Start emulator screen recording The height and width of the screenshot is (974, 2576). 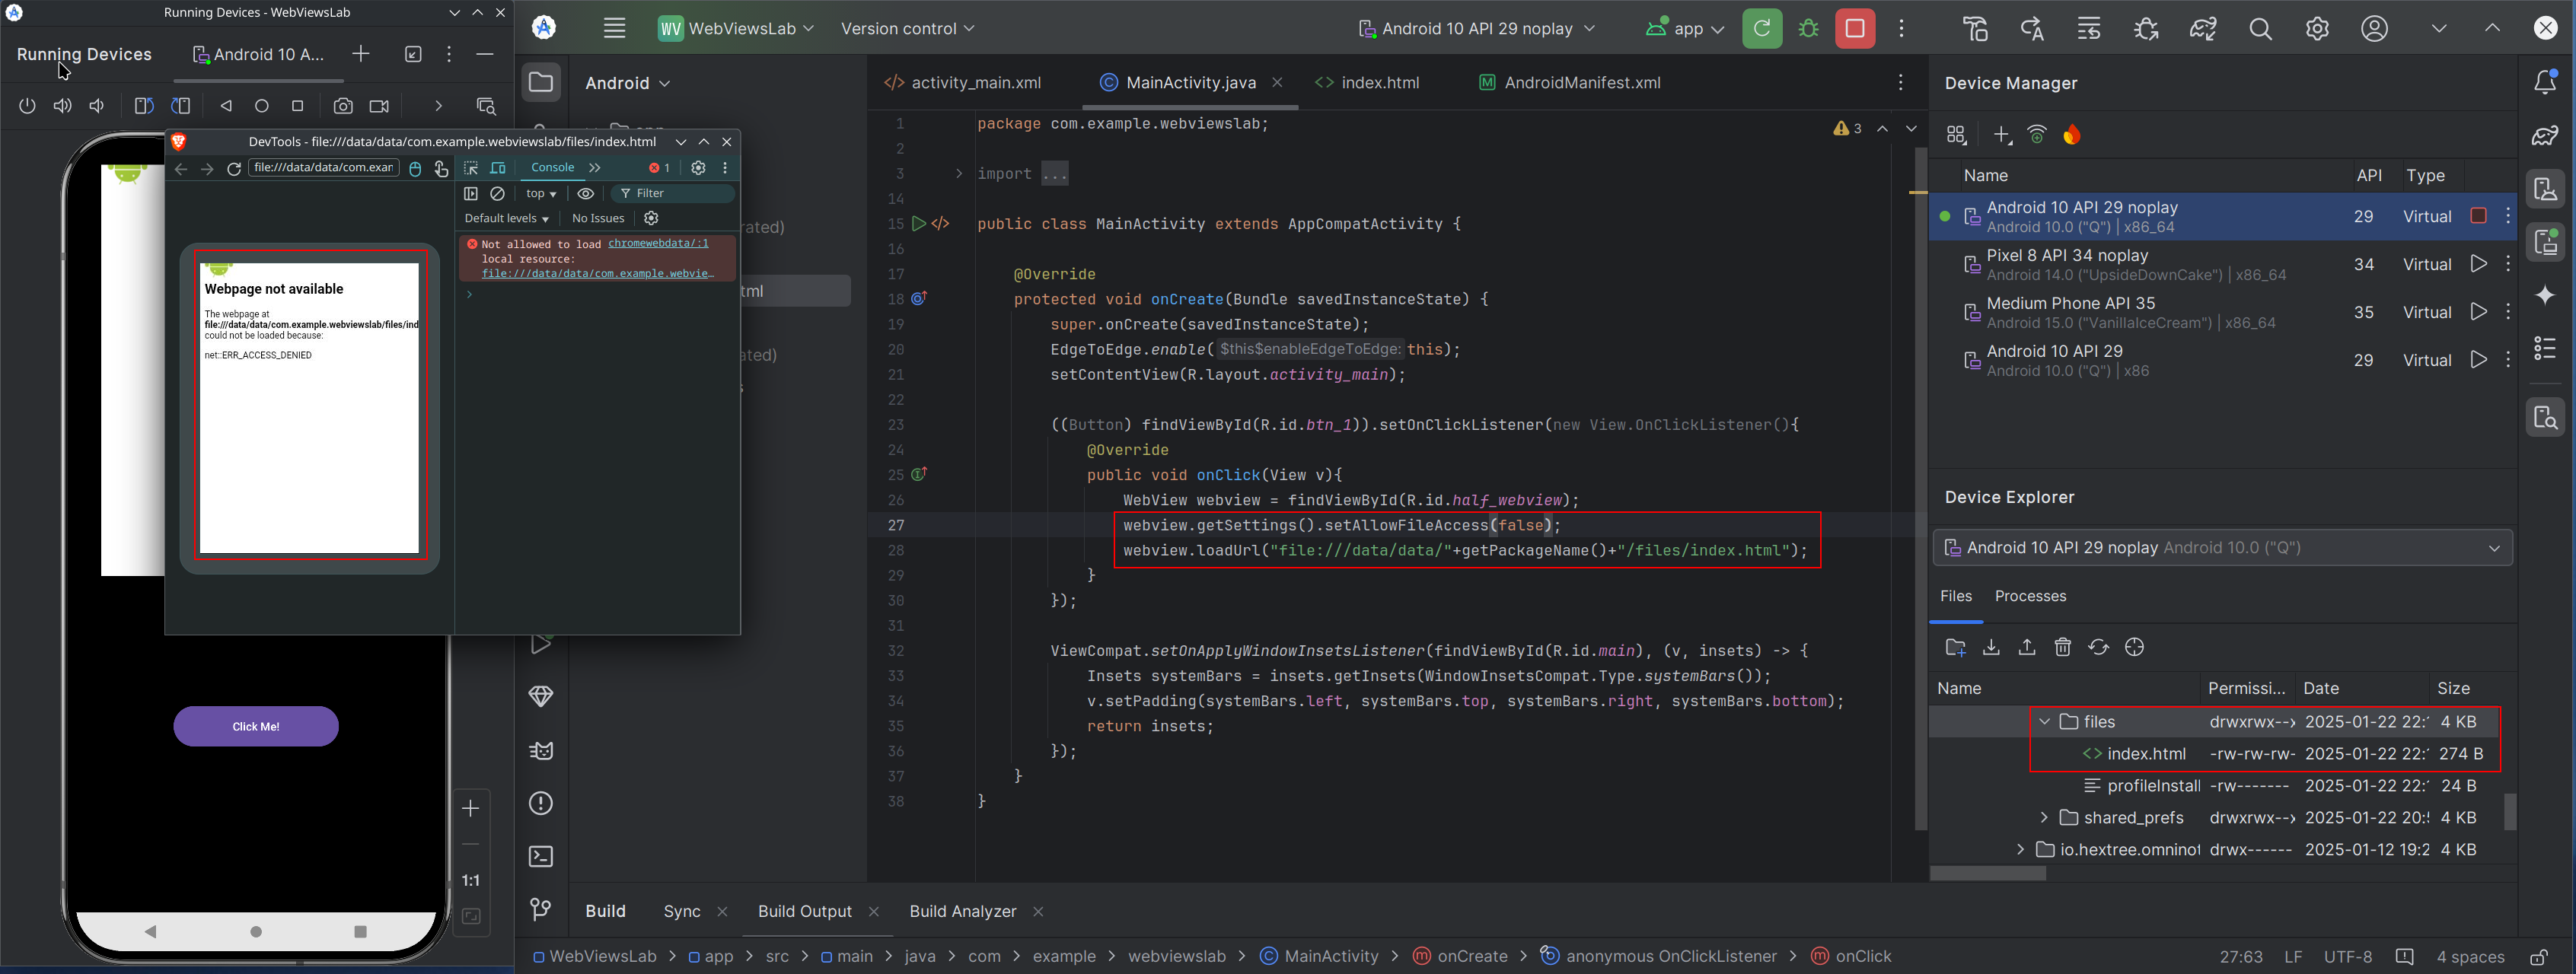pyautogui.click(x=379, y=106)
